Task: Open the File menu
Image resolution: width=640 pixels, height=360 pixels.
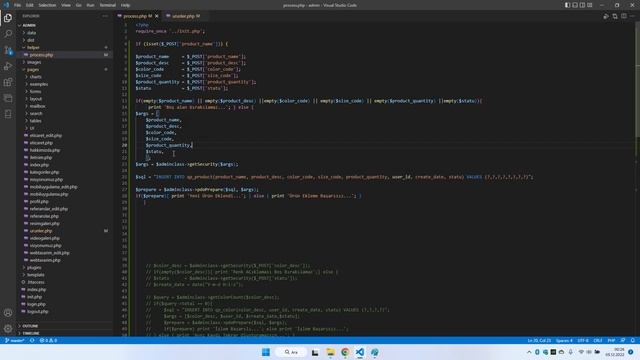Action: pos(17,5)
